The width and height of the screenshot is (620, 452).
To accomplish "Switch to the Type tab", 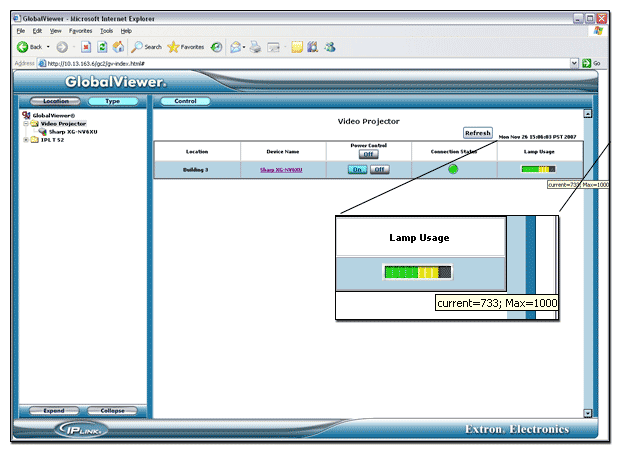I will [113, 101].
